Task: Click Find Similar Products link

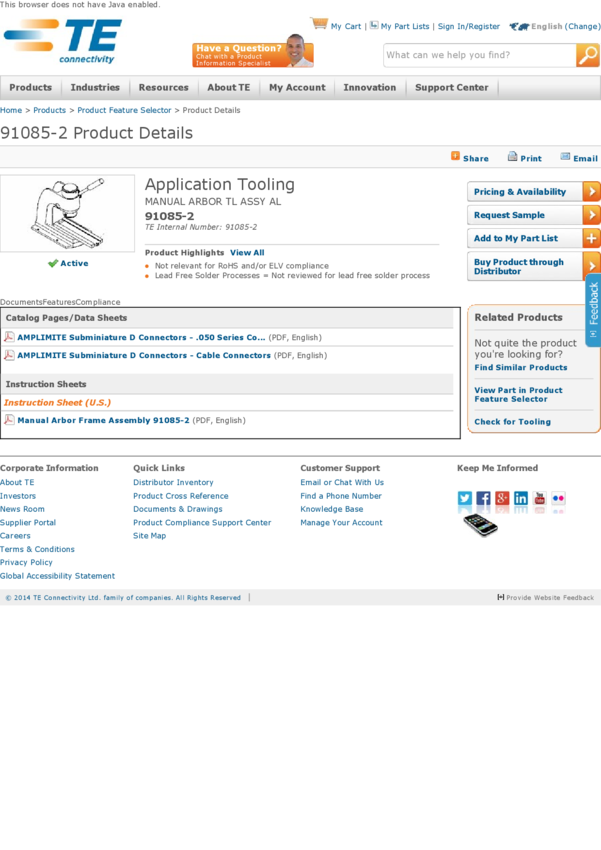Action: pos(521,367)
